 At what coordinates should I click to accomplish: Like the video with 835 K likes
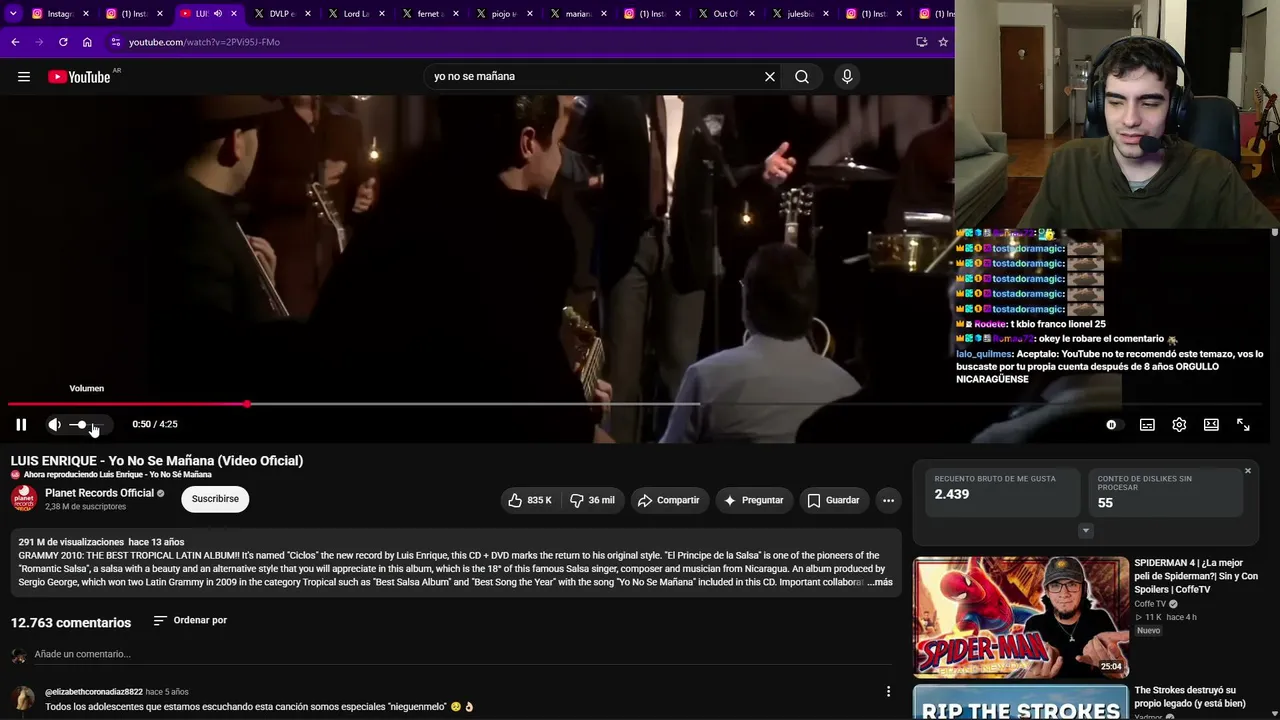click(530, 500)
